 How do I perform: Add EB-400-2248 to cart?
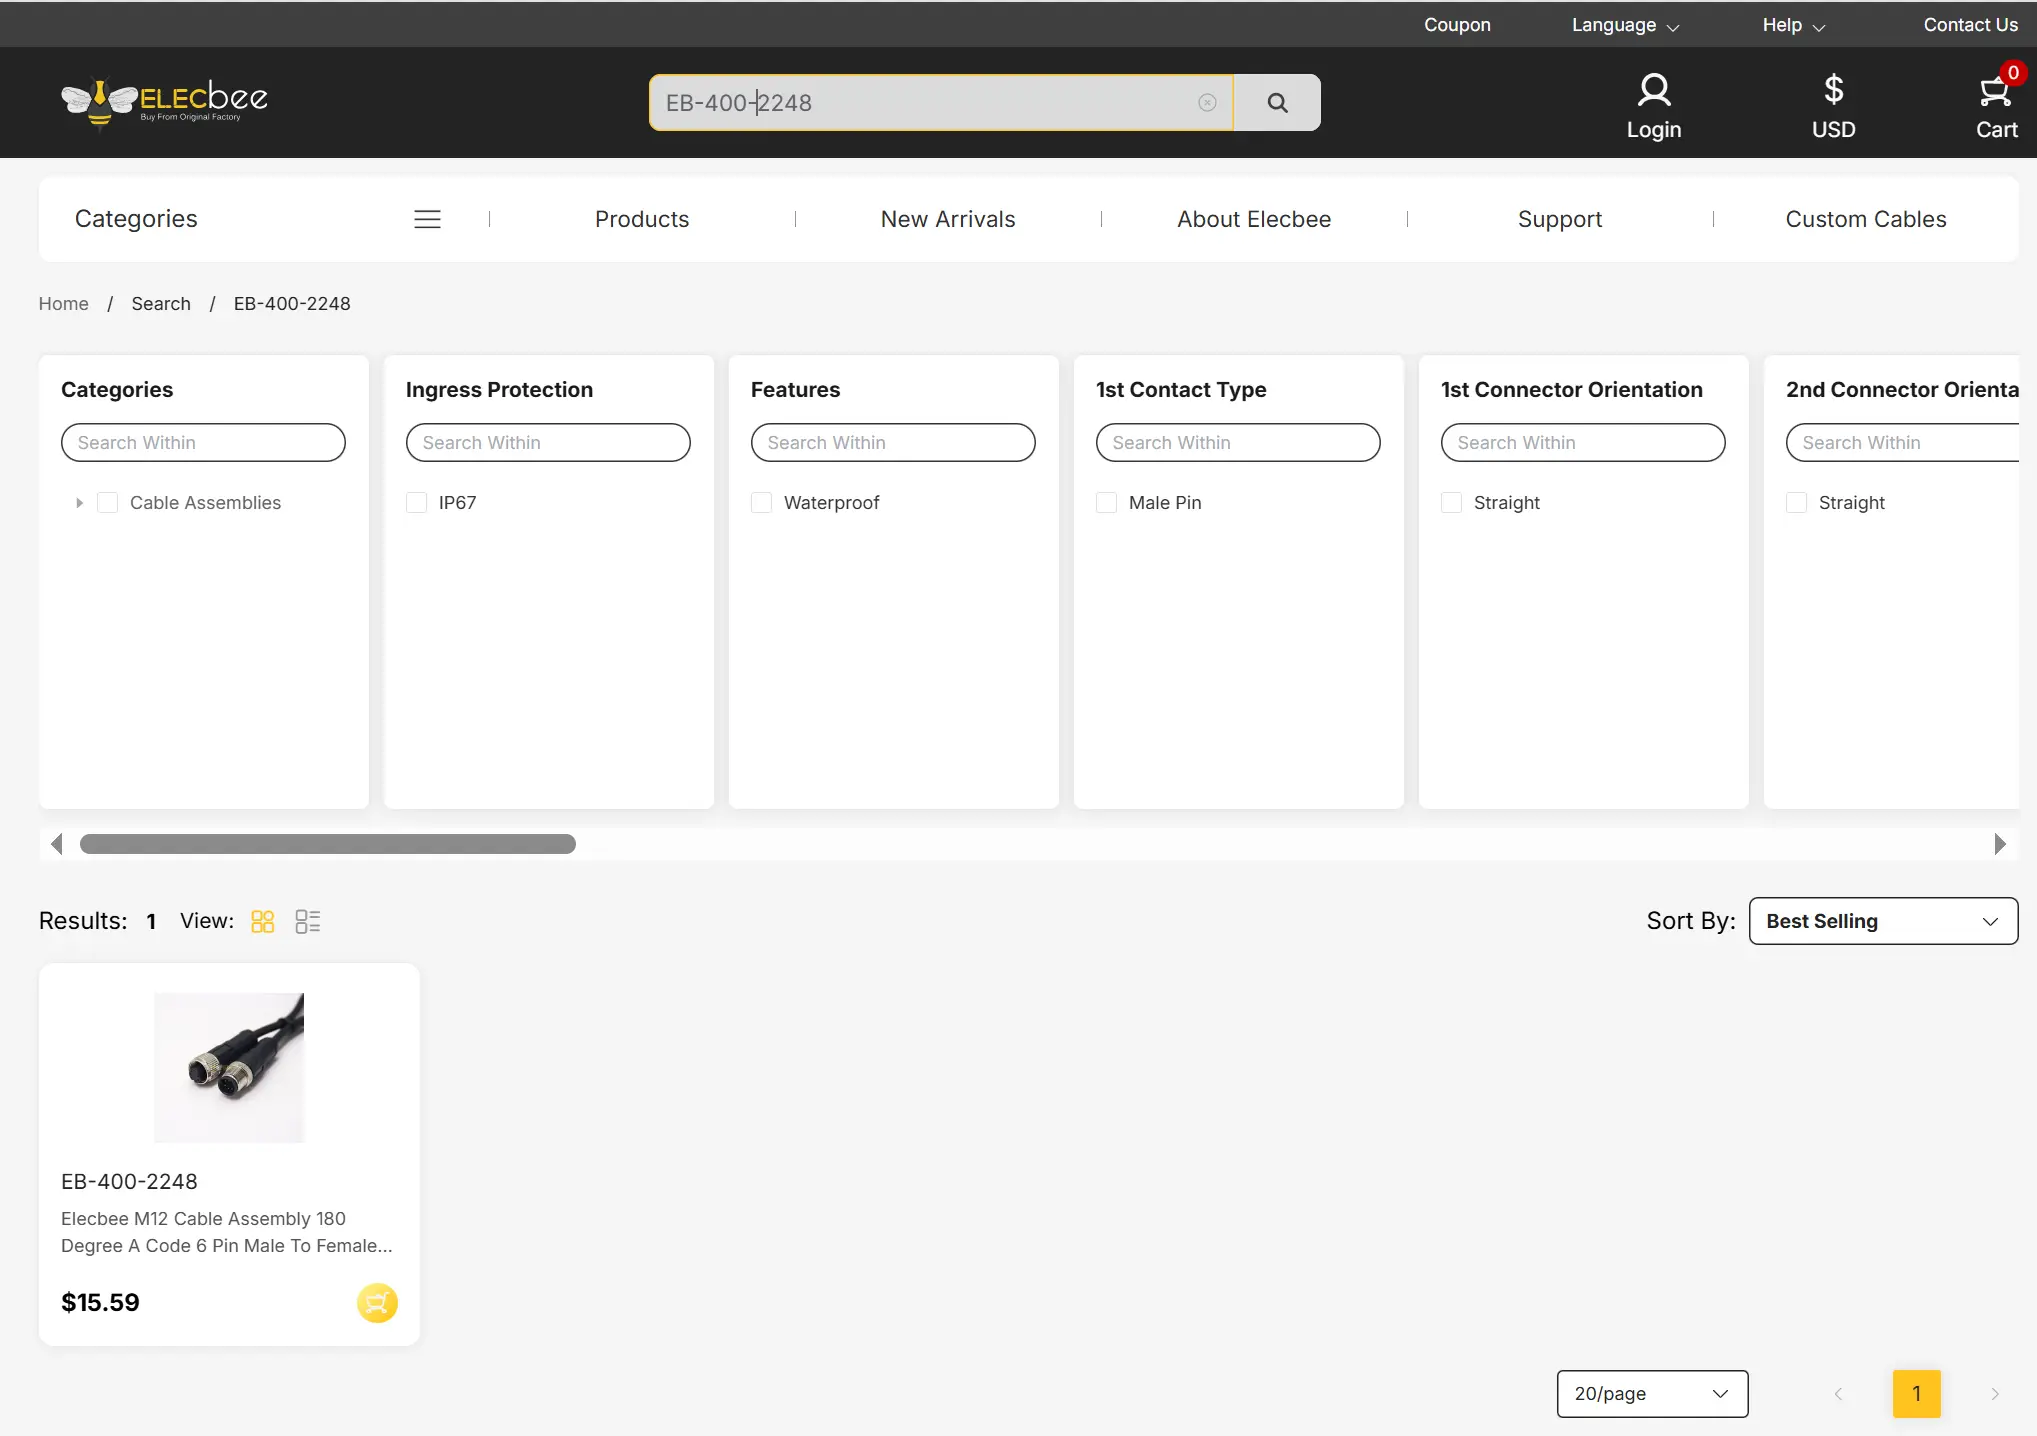coord(377,1302)
